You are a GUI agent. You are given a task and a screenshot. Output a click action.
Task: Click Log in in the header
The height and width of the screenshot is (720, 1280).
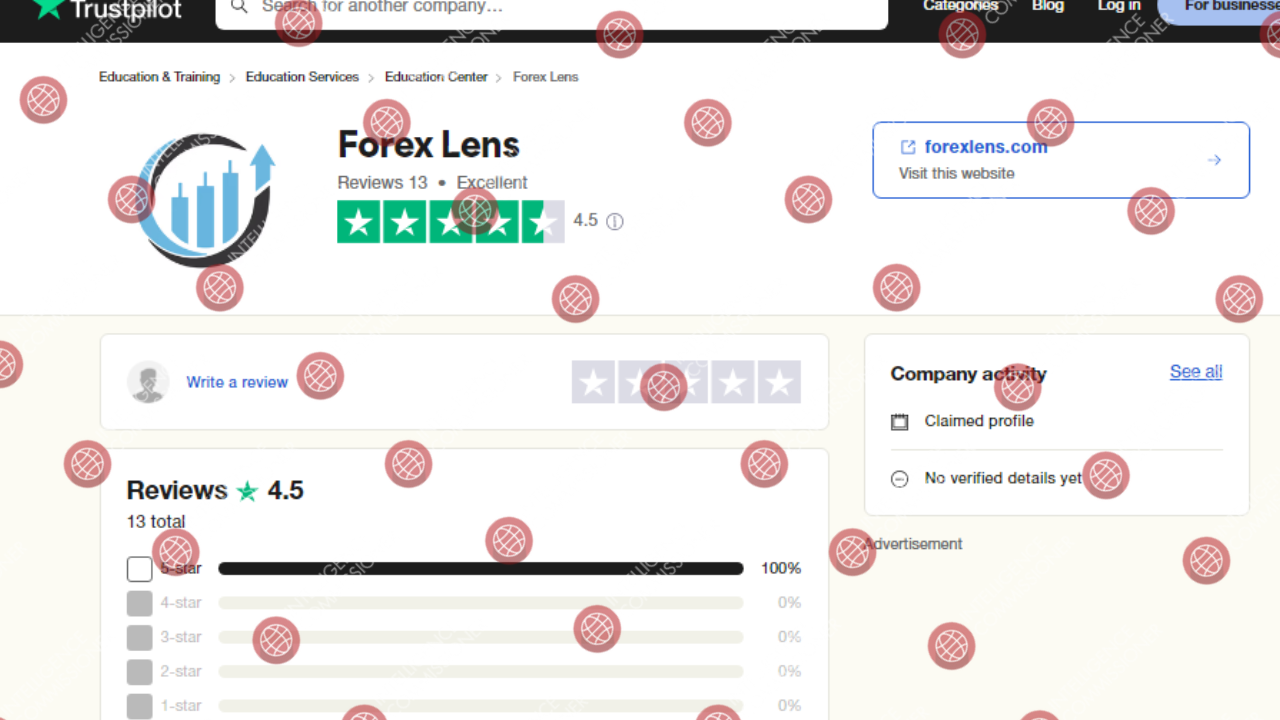click(x=1119, y=6)
